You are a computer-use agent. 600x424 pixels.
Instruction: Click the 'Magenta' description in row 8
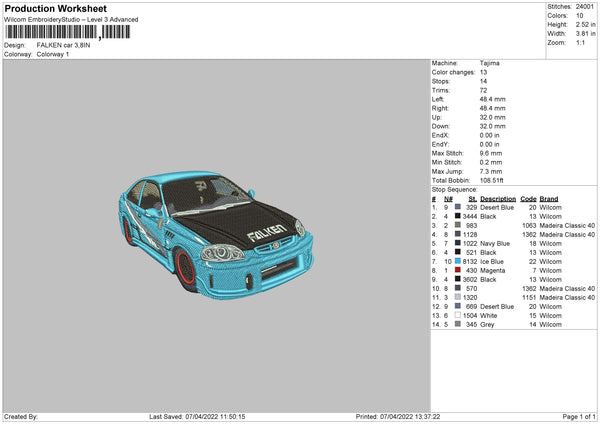click(x=492, y=270)
